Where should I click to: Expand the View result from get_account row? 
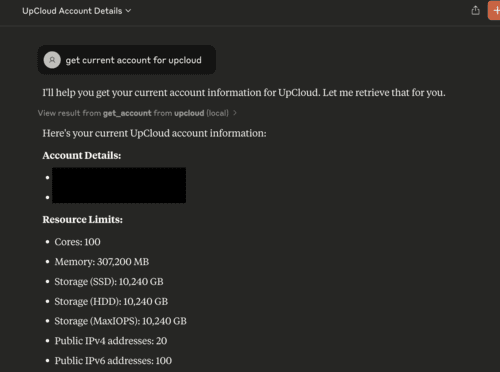pos(137,113)
